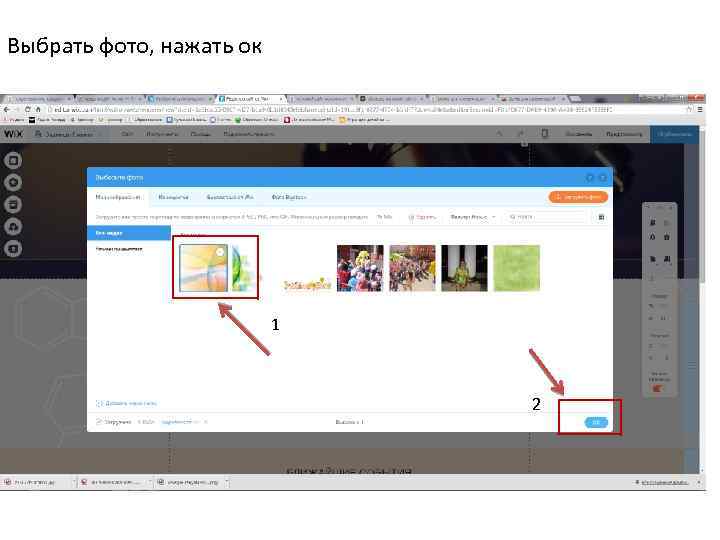Click the red Удалить delete link

422,217
